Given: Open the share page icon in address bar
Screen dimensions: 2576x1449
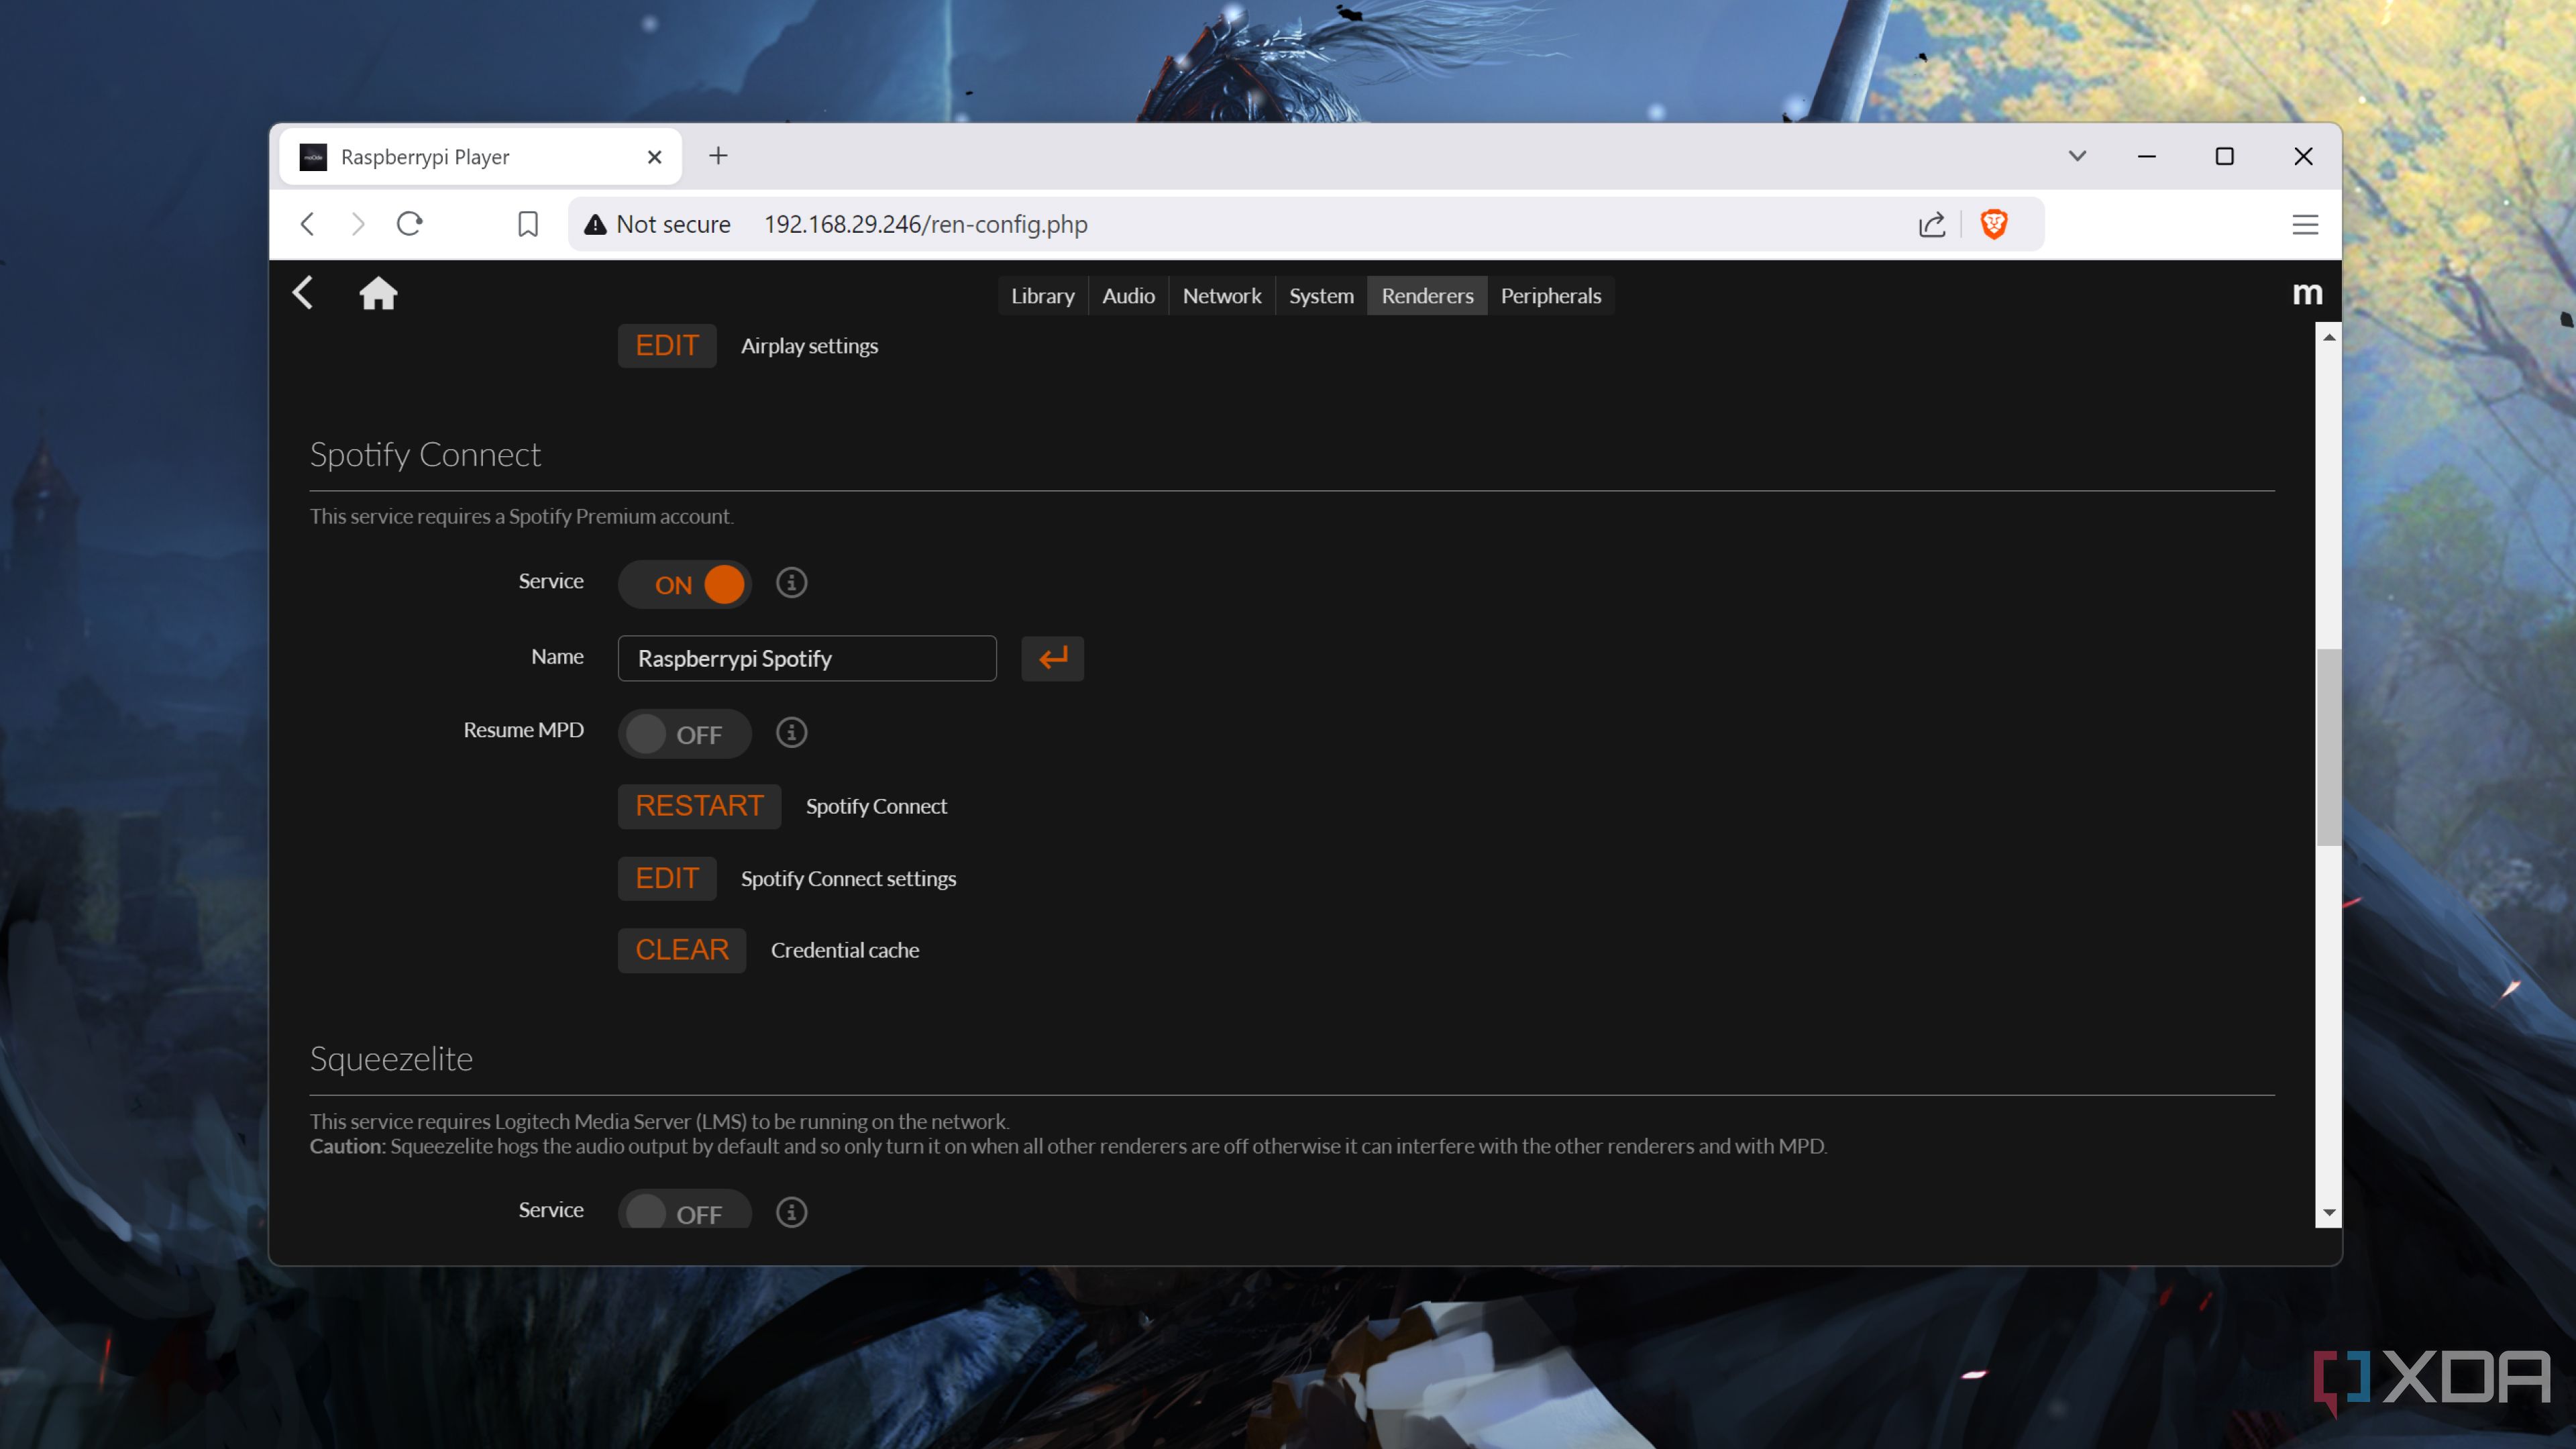Looking at the screenshot, I should click(1932, 224).
